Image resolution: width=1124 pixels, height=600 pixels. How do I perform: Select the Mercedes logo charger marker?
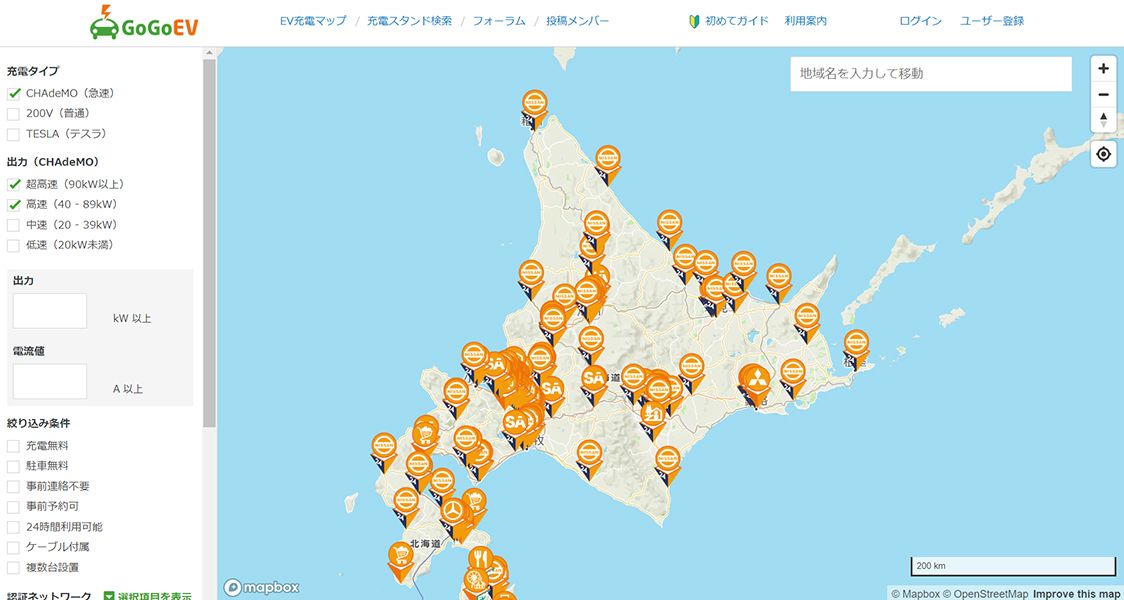(x=455, y=511)
